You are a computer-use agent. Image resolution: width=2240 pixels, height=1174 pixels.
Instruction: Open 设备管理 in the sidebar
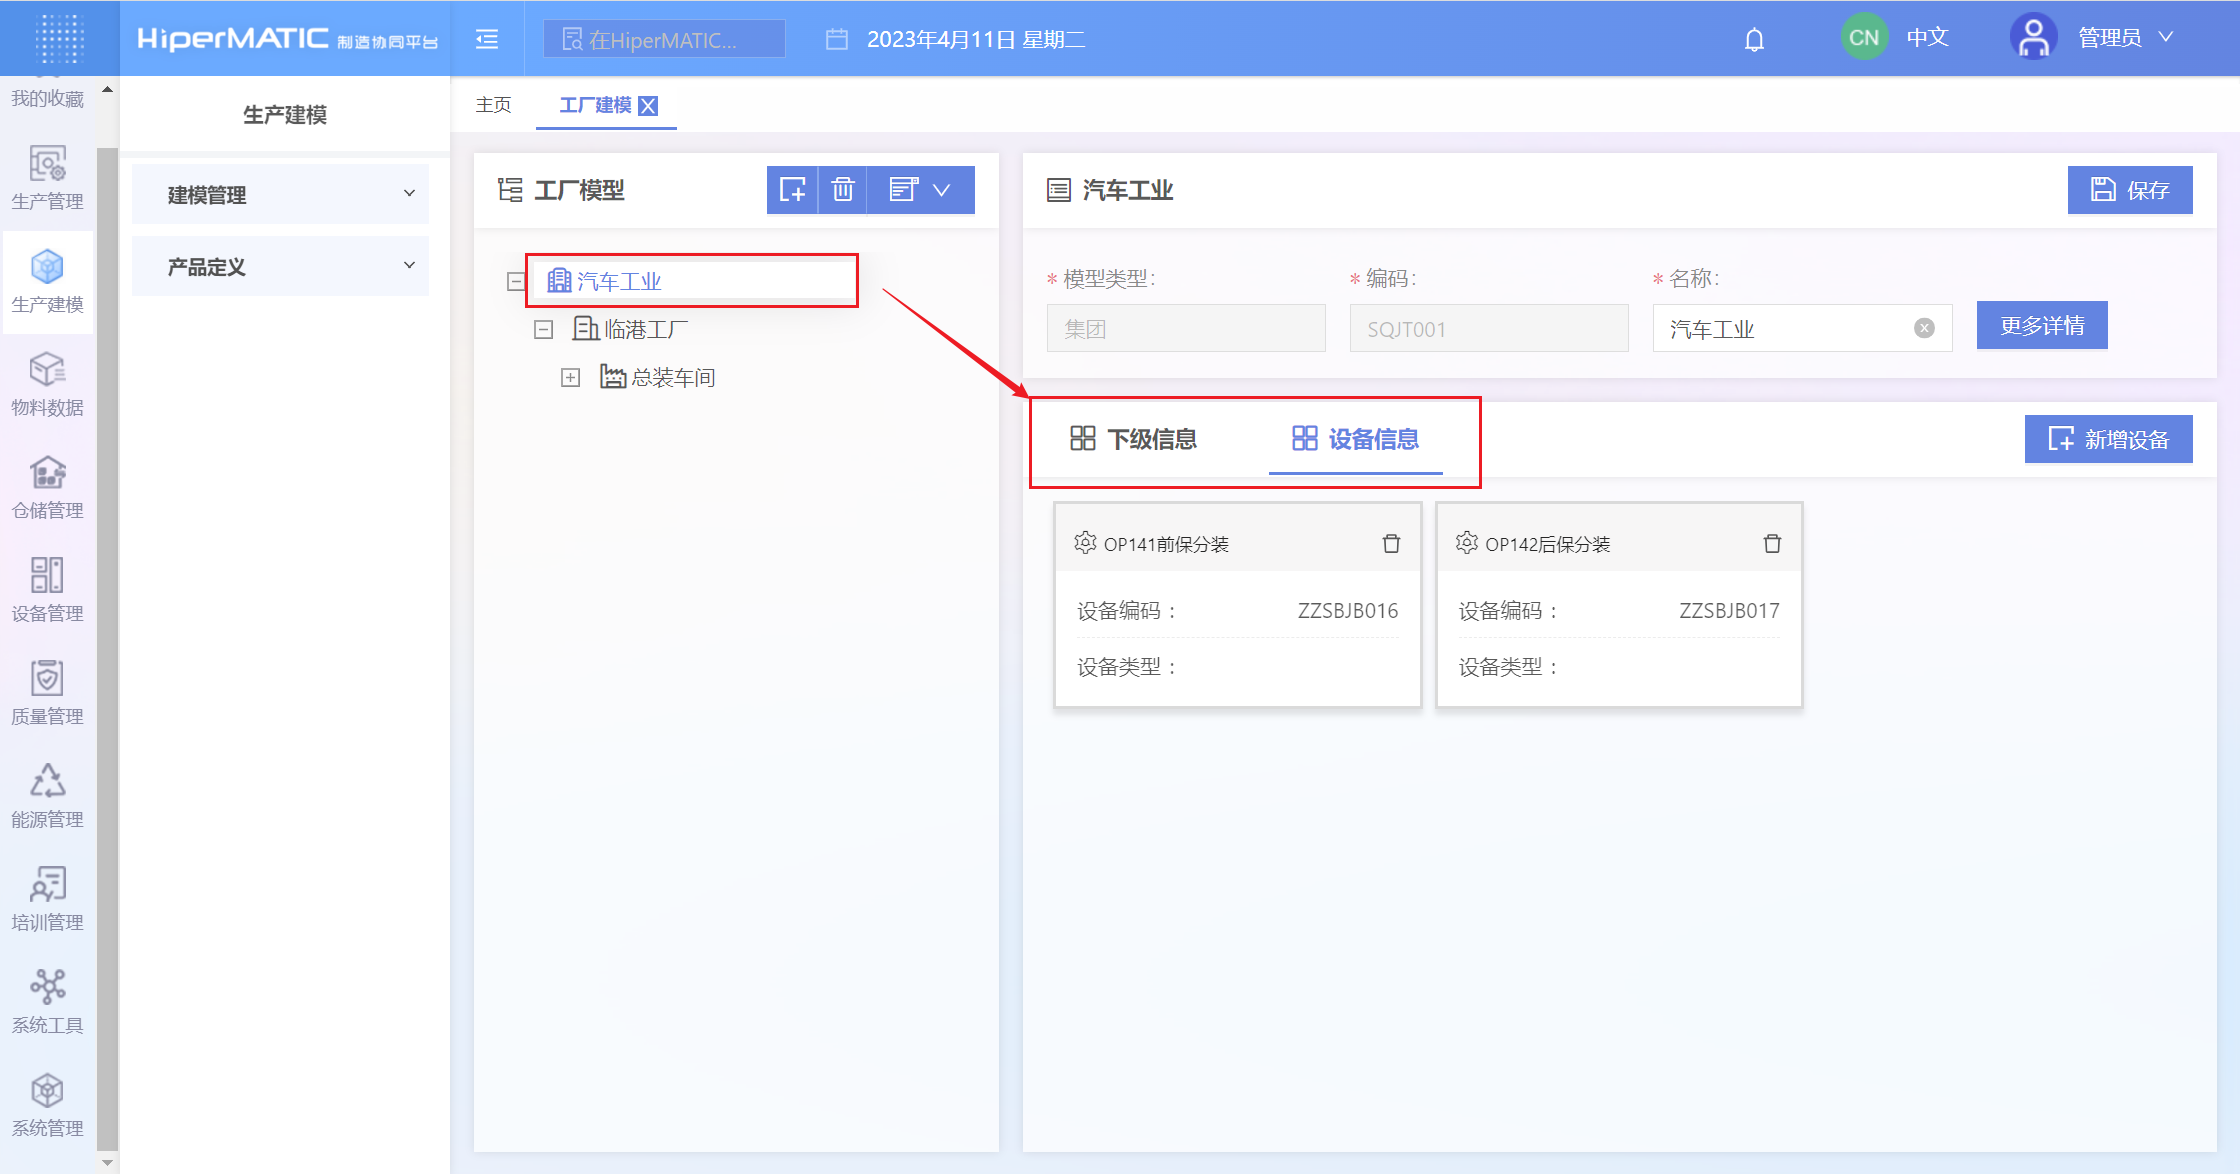[47, 590]
